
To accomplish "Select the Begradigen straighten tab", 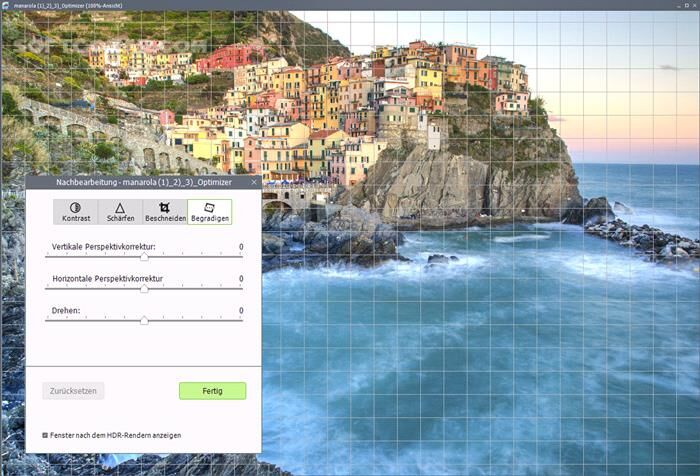I will coord(210,212).
